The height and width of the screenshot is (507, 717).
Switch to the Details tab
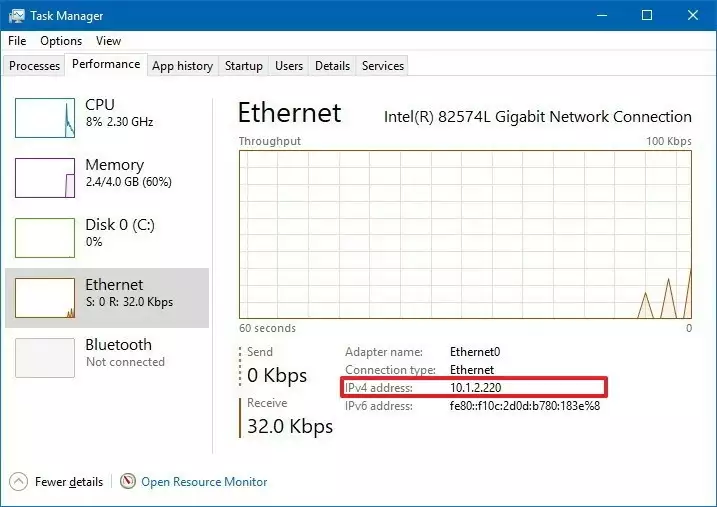click(x=332, y=66)
